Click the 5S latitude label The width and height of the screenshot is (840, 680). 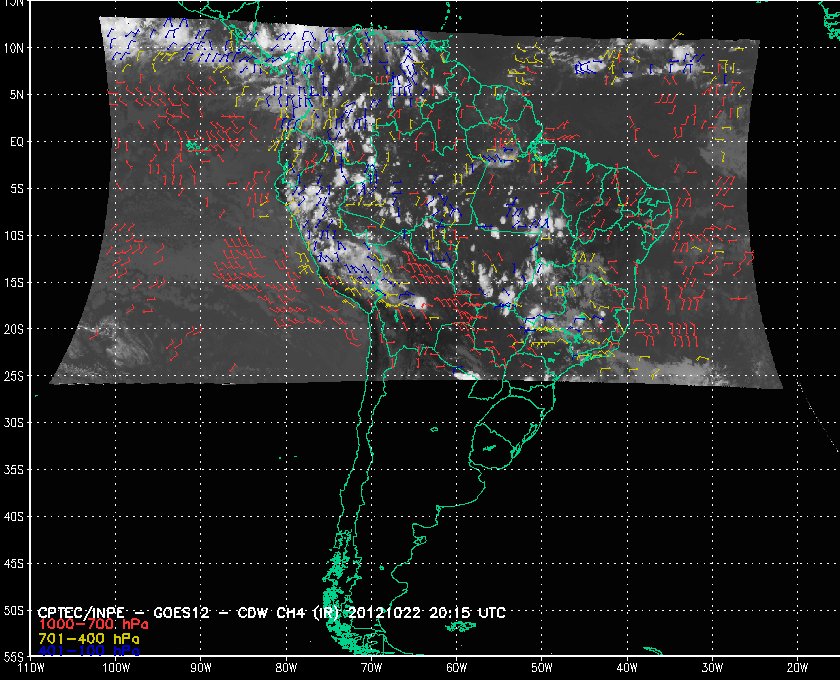click(17, 189)
